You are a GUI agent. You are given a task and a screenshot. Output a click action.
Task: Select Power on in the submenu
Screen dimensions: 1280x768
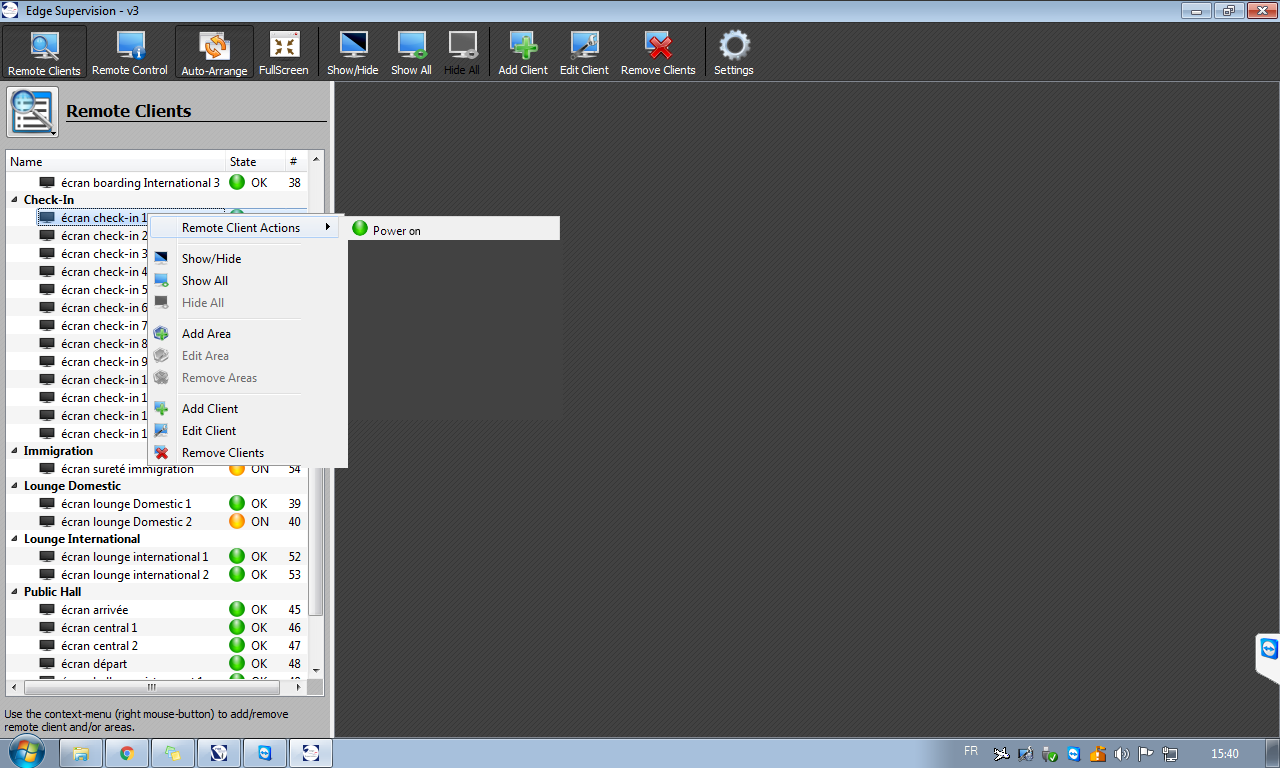coord(397,230)
